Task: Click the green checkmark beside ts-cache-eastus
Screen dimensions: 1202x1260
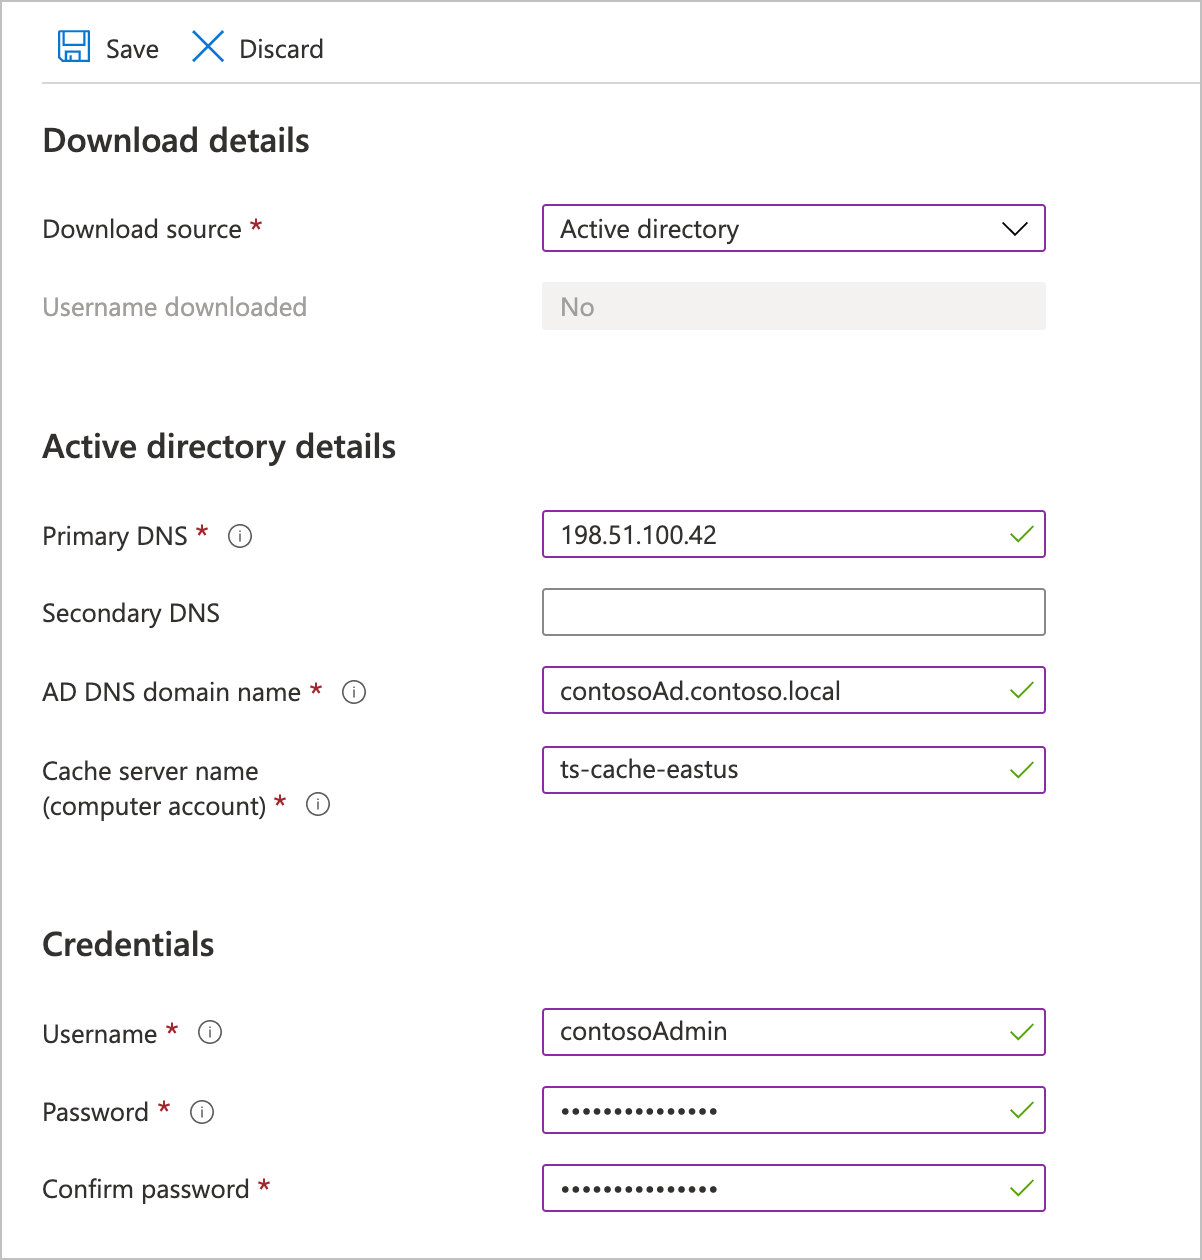Action: tap(1021, 770)
